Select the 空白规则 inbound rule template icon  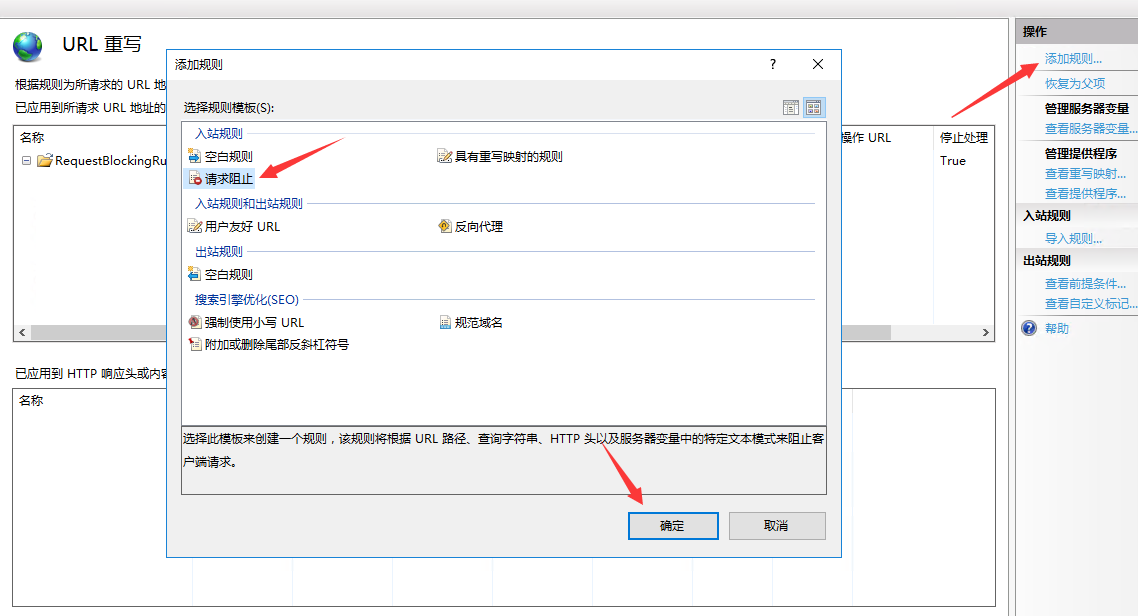click(195, 157)
